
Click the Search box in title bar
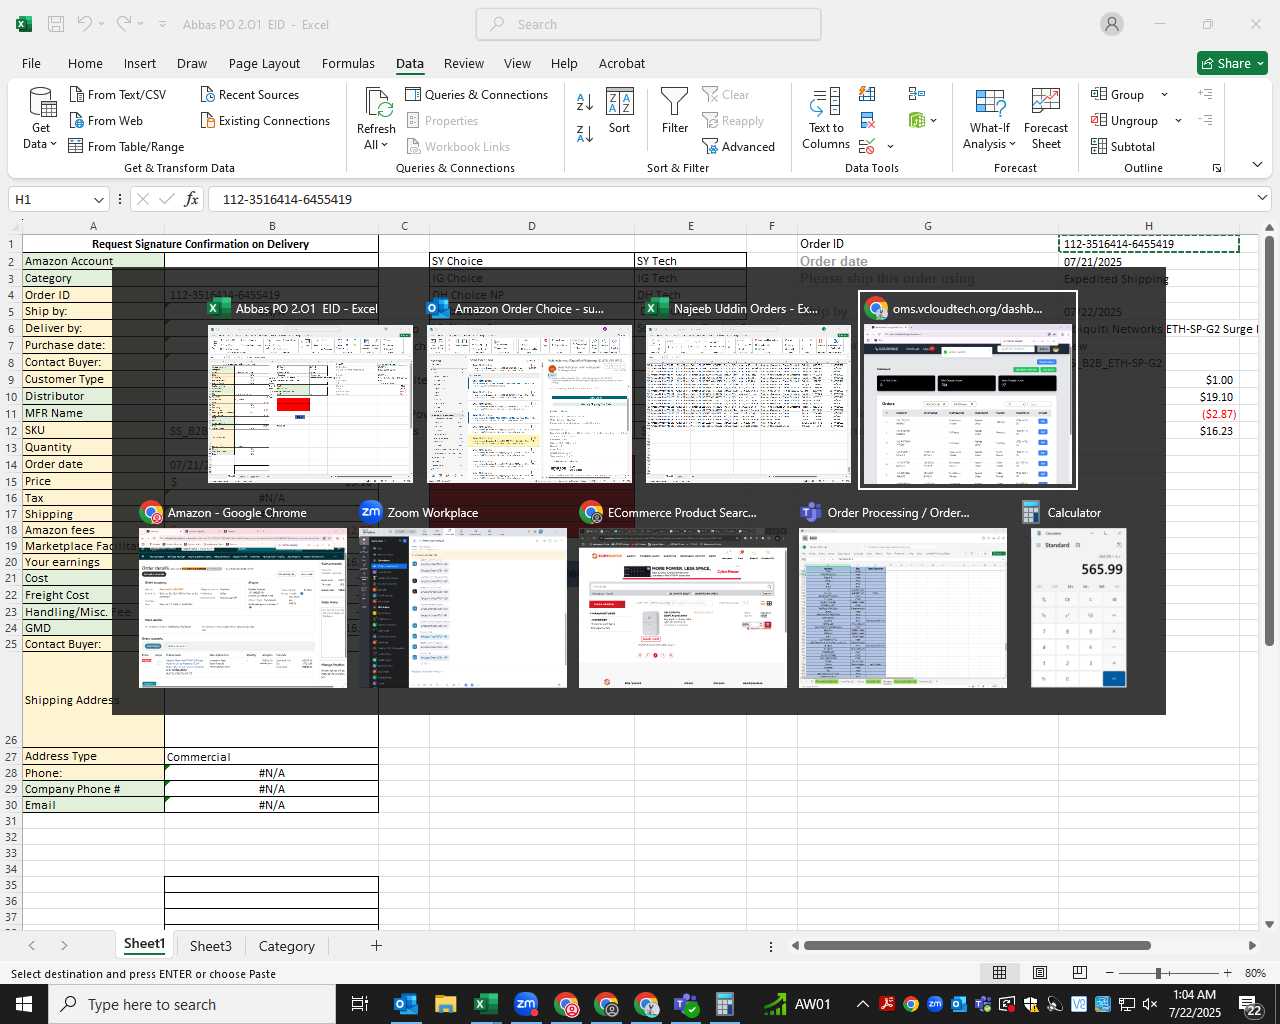(x=648, y=24)
